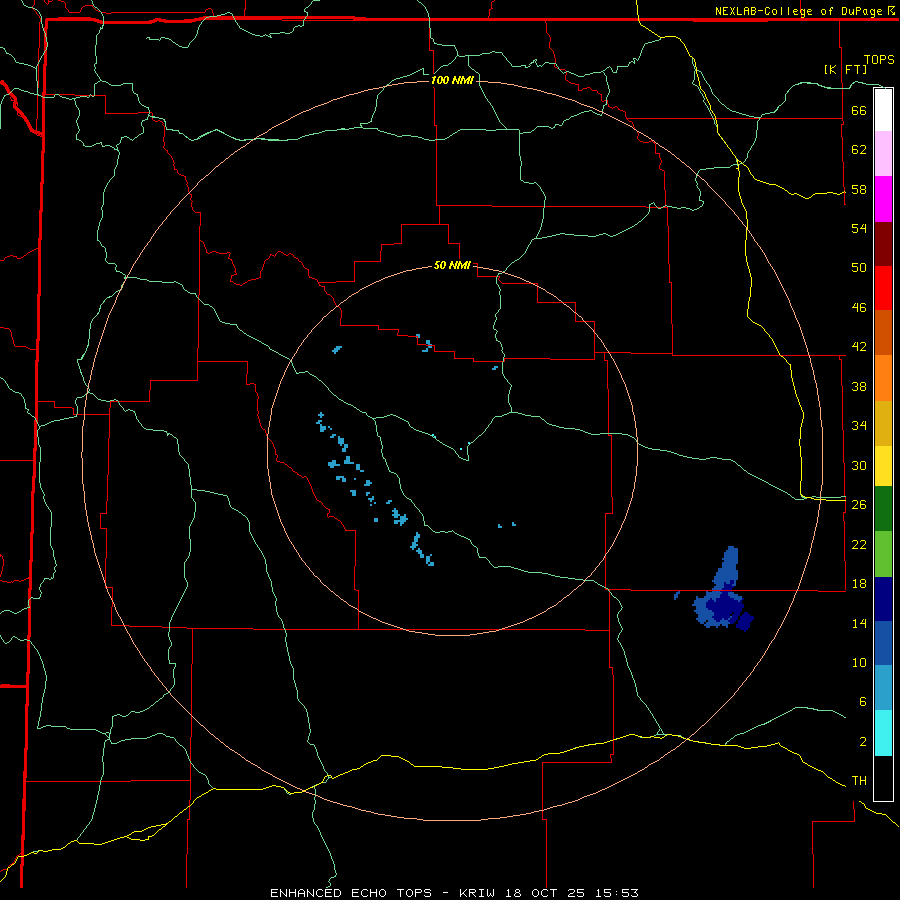
Task: Click the "58" scale label
Action: click(859, 189)
